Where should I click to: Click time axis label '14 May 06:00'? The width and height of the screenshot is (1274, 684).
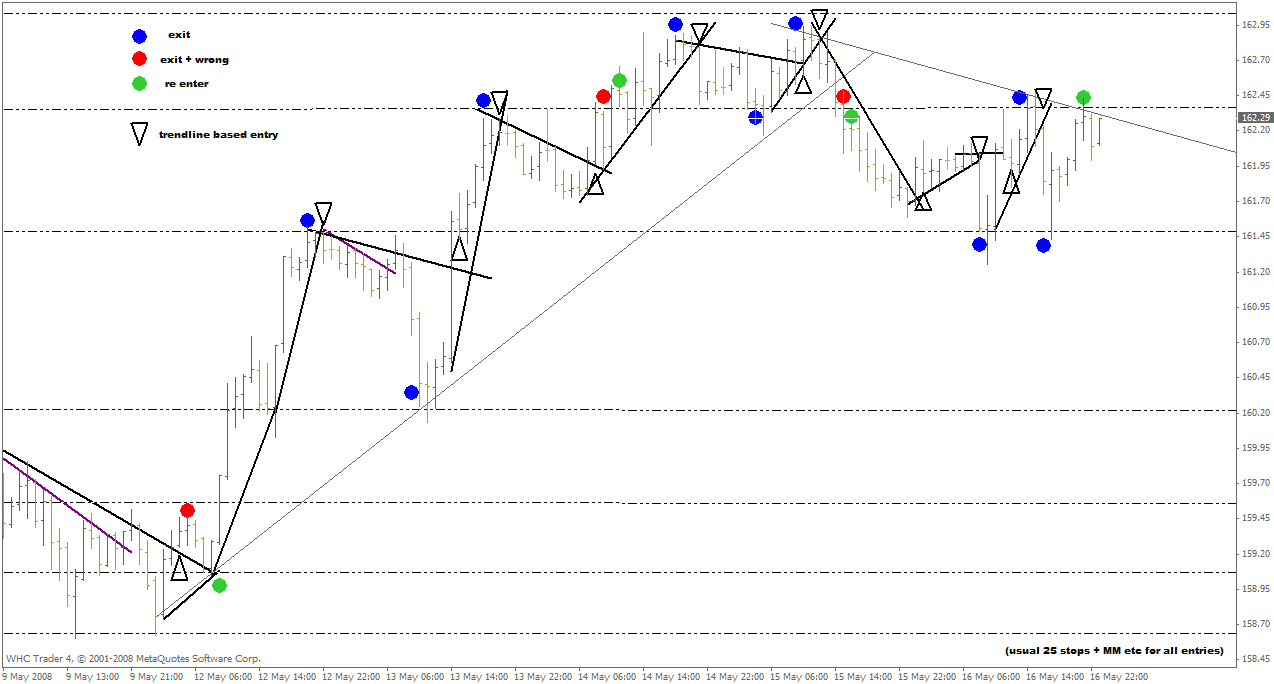click(607, 676)
